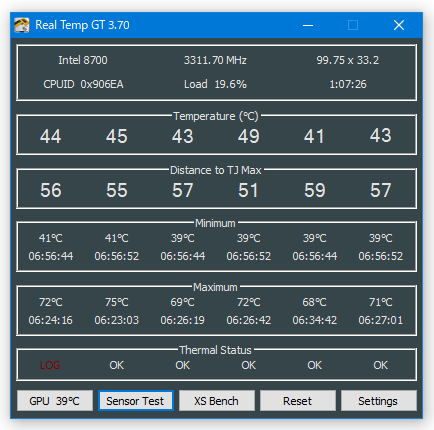This screenshot has height=430, width=434.
Task: Click the 3311.70 MHz clock speed
Action: point(215,60)
